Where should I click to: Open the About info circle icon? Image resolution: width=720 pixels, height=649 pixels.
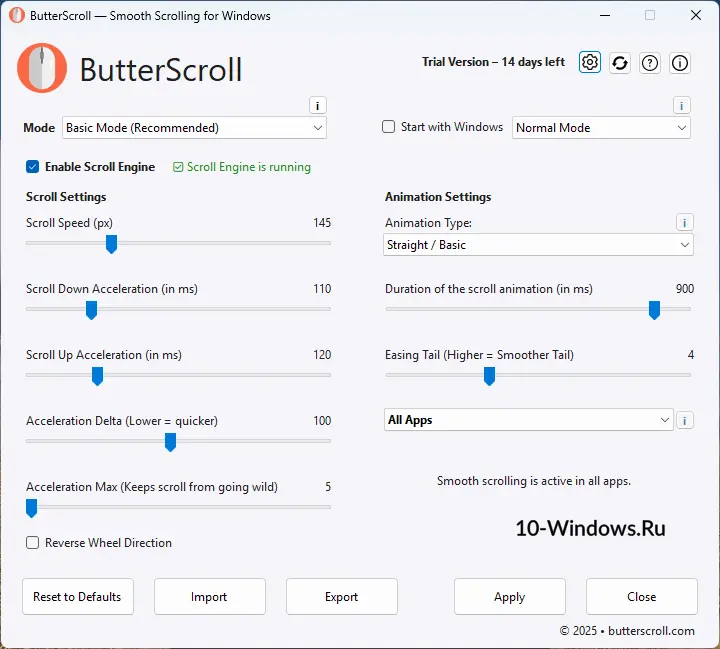(x=680, y=63)
